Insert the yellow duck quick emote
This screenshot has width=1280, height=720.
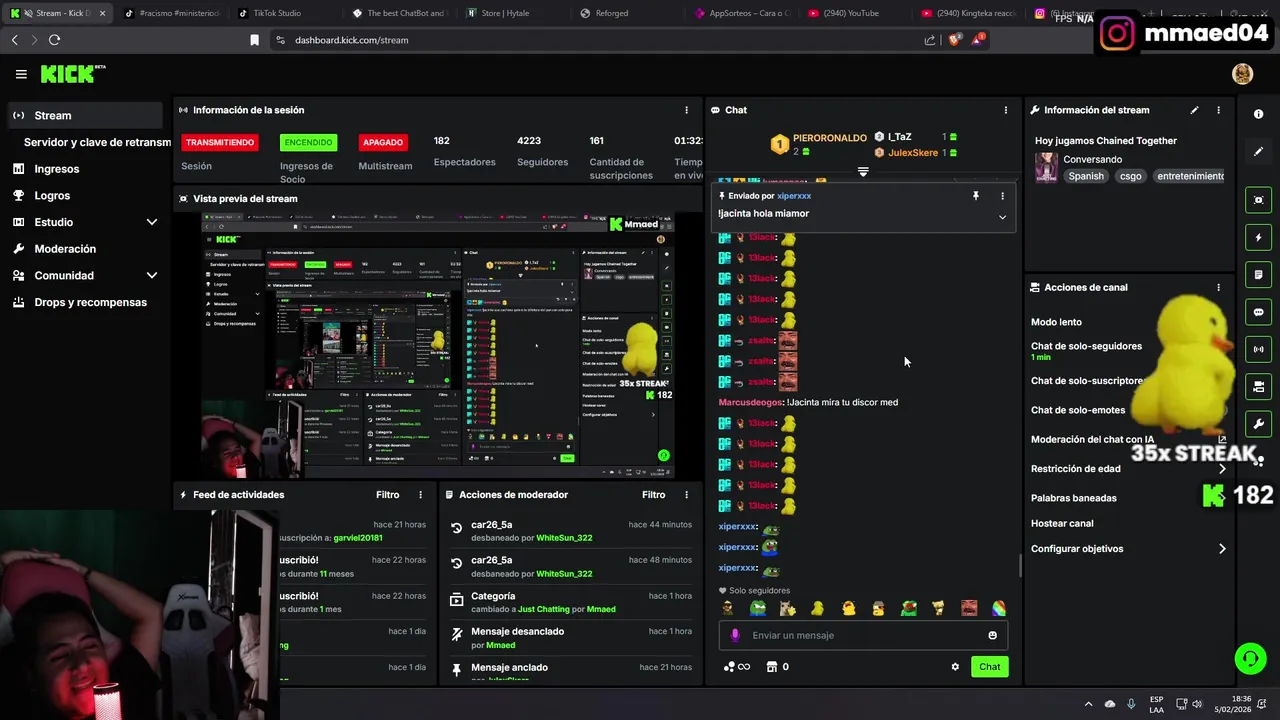[818, 608]
